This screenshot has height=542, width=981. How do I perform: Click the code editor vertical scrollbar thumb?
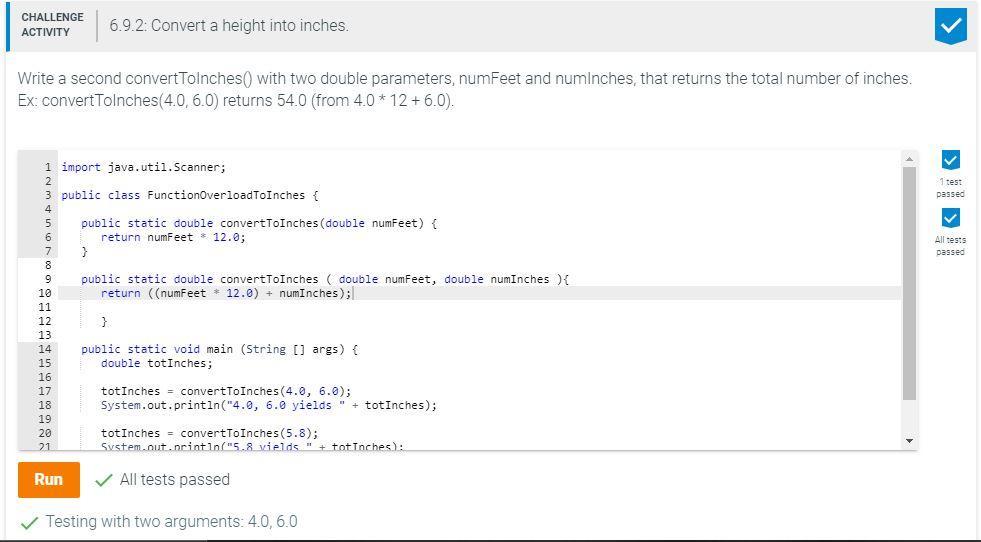(910, 283)
